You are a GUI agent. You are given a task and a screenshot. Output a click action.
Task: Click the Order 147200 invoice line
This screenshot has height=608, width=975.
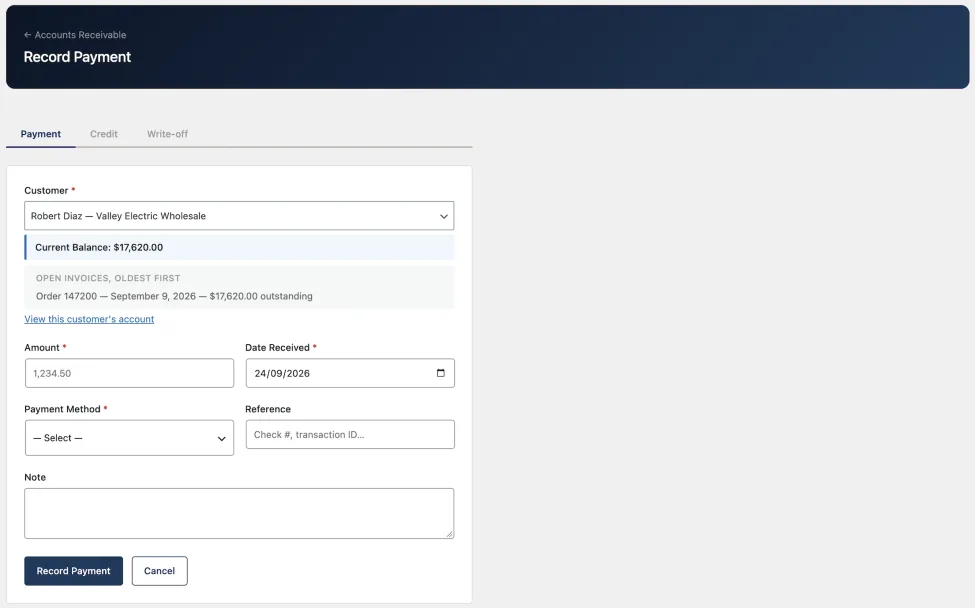coord(174,297)
